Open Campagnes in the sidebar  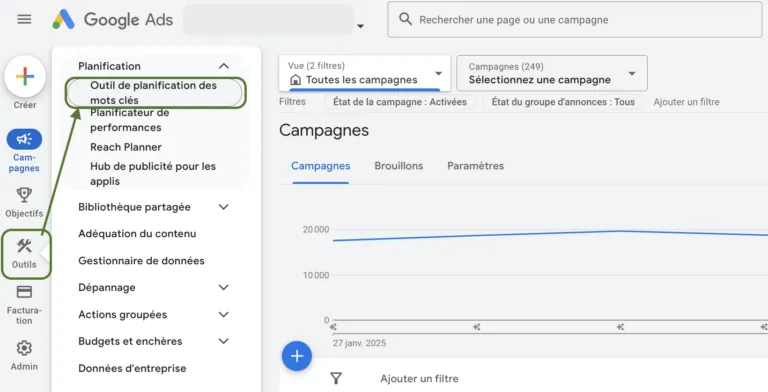24,150
